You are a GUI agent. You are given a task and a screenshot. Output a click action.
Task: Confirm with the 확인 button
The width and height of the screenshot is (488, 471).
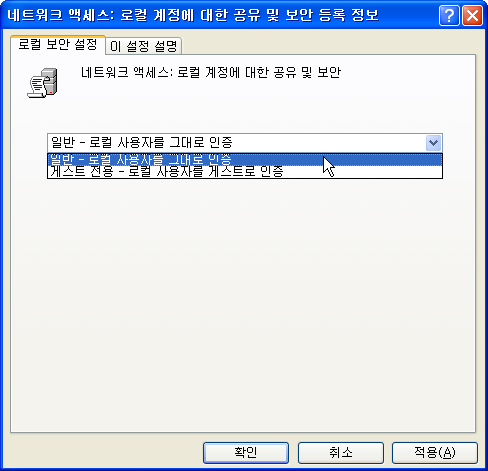tap(246, 452)
